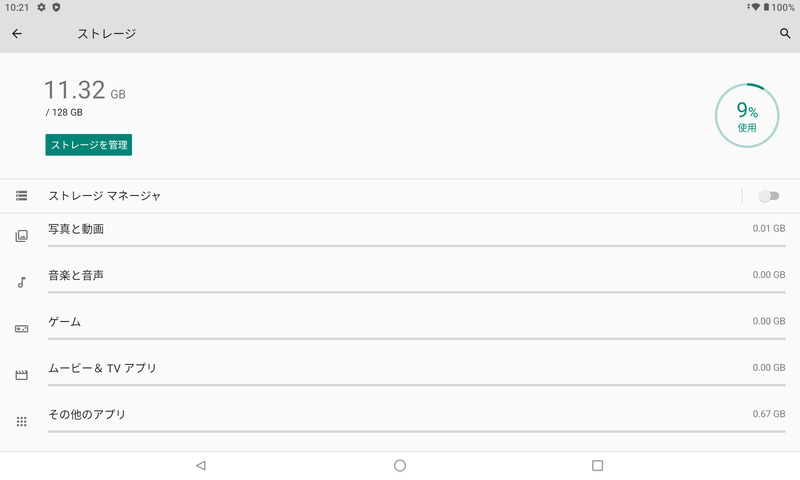Screen dimensions: 800x480
Task: Tap the Android home navigation button
Action: (x=400, y=465)
